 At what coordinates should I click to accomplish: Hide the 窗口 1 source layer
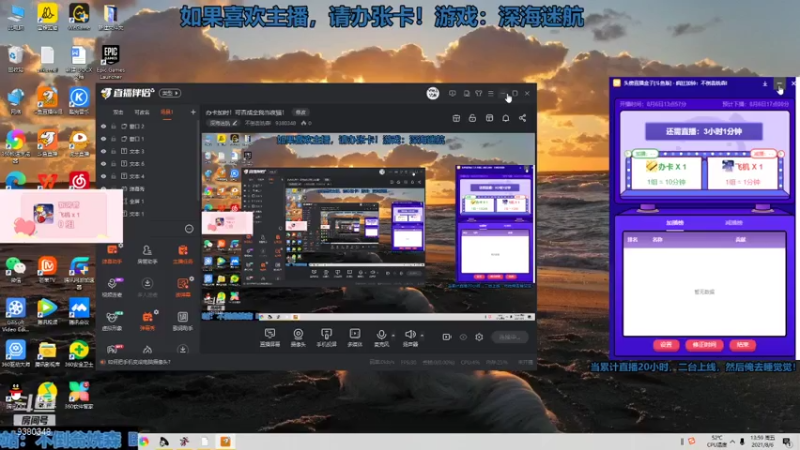click(104, 139)
